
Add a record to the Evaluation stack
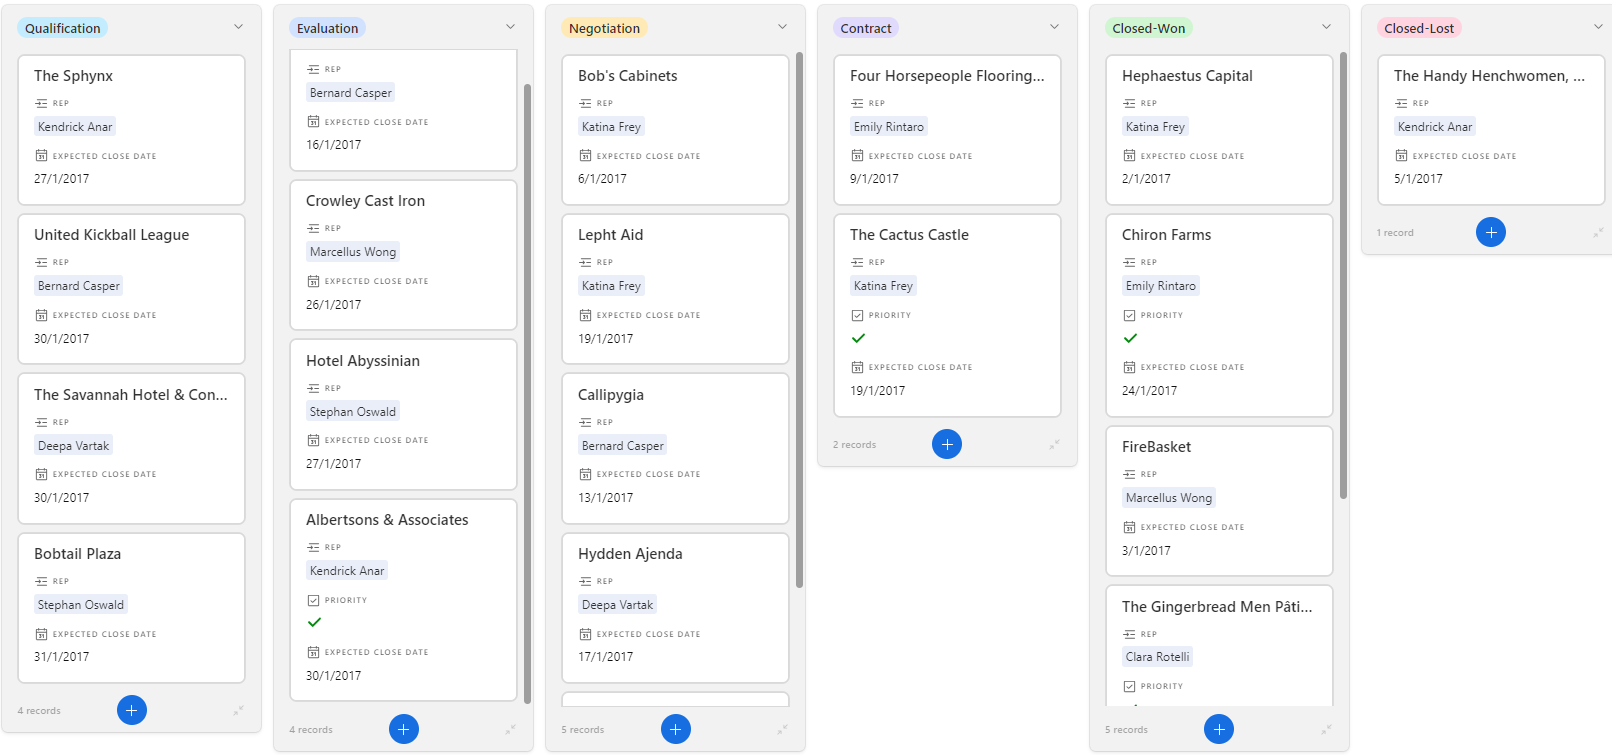[404, 729]
